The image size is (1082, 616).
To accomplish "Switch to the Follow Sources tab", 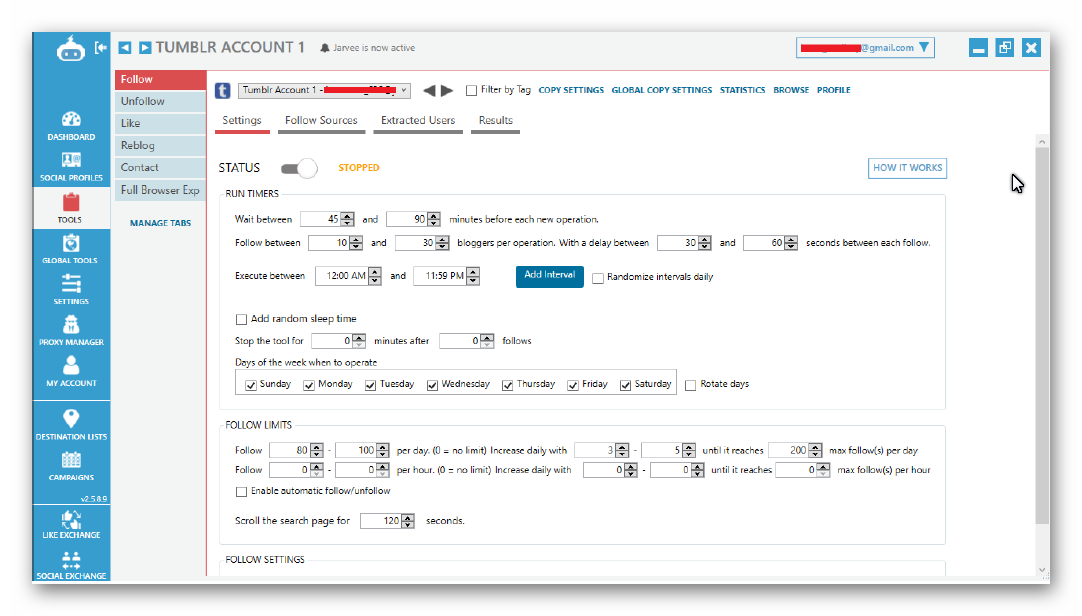I will (x=321, y=121).
